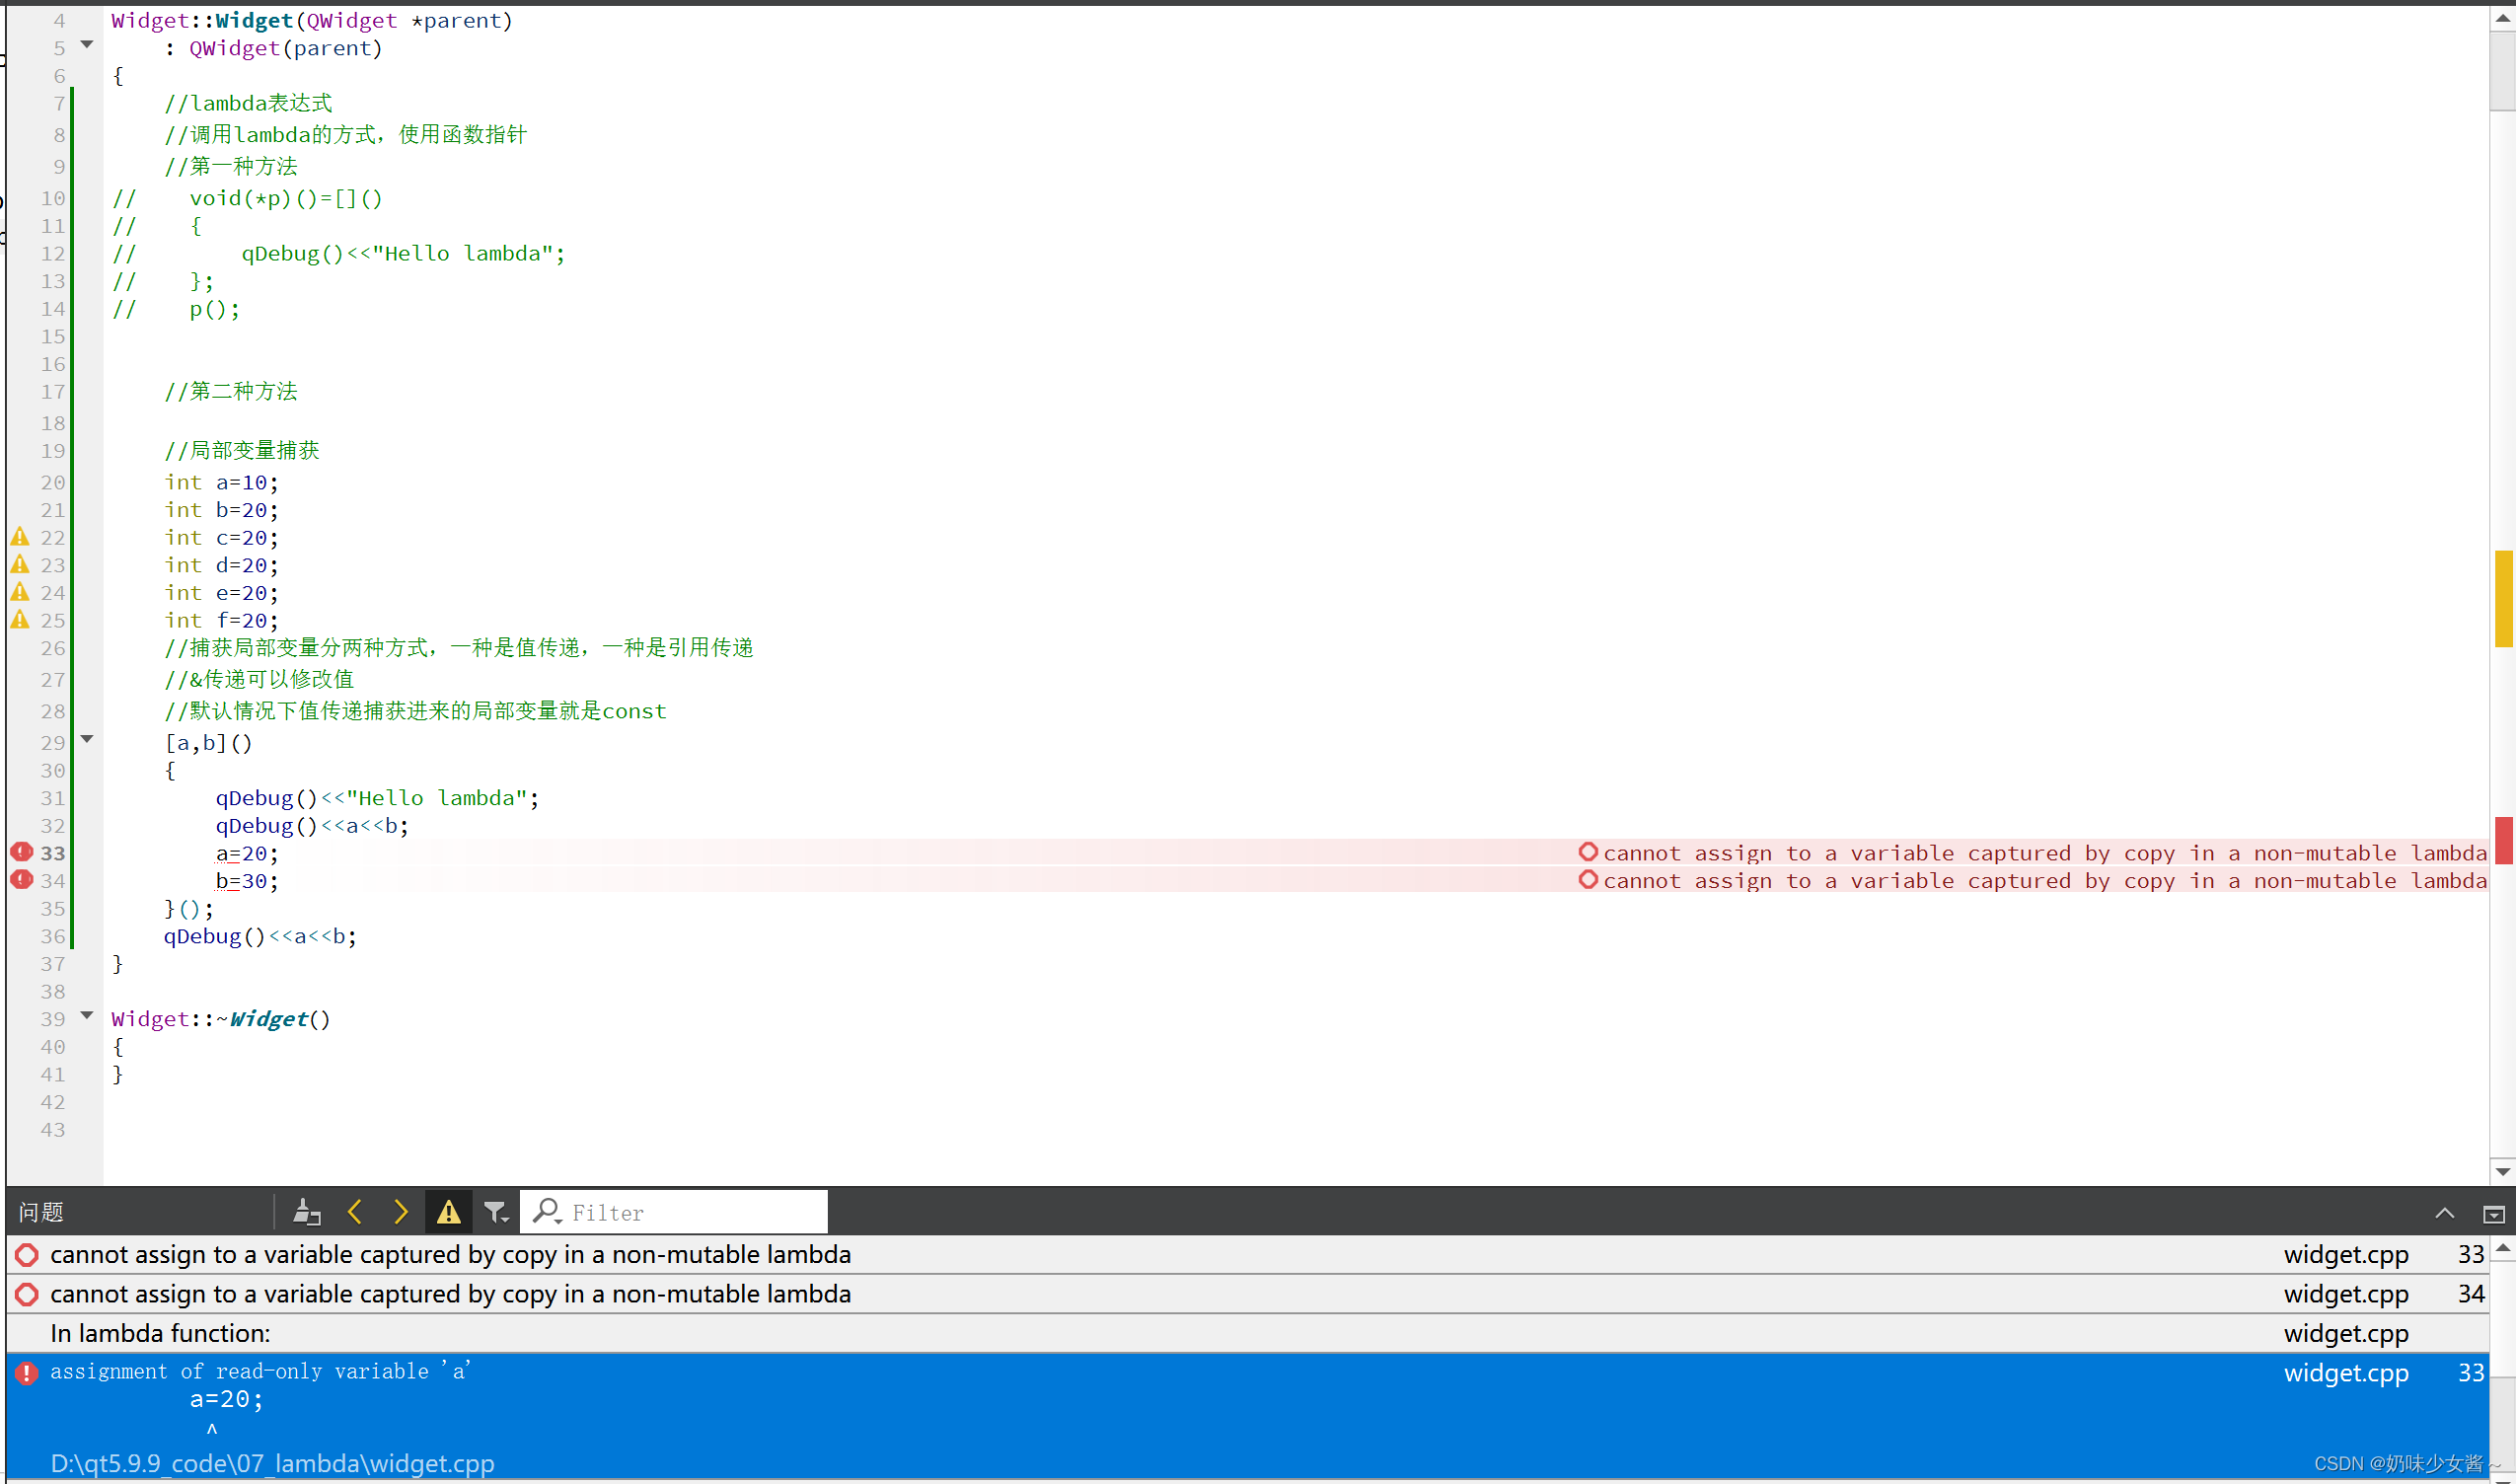Place cursor on 'b=30;' at line 34
Image resolution: width=2516 pixels, height=1484 pixels.
(x=247, y=882)
